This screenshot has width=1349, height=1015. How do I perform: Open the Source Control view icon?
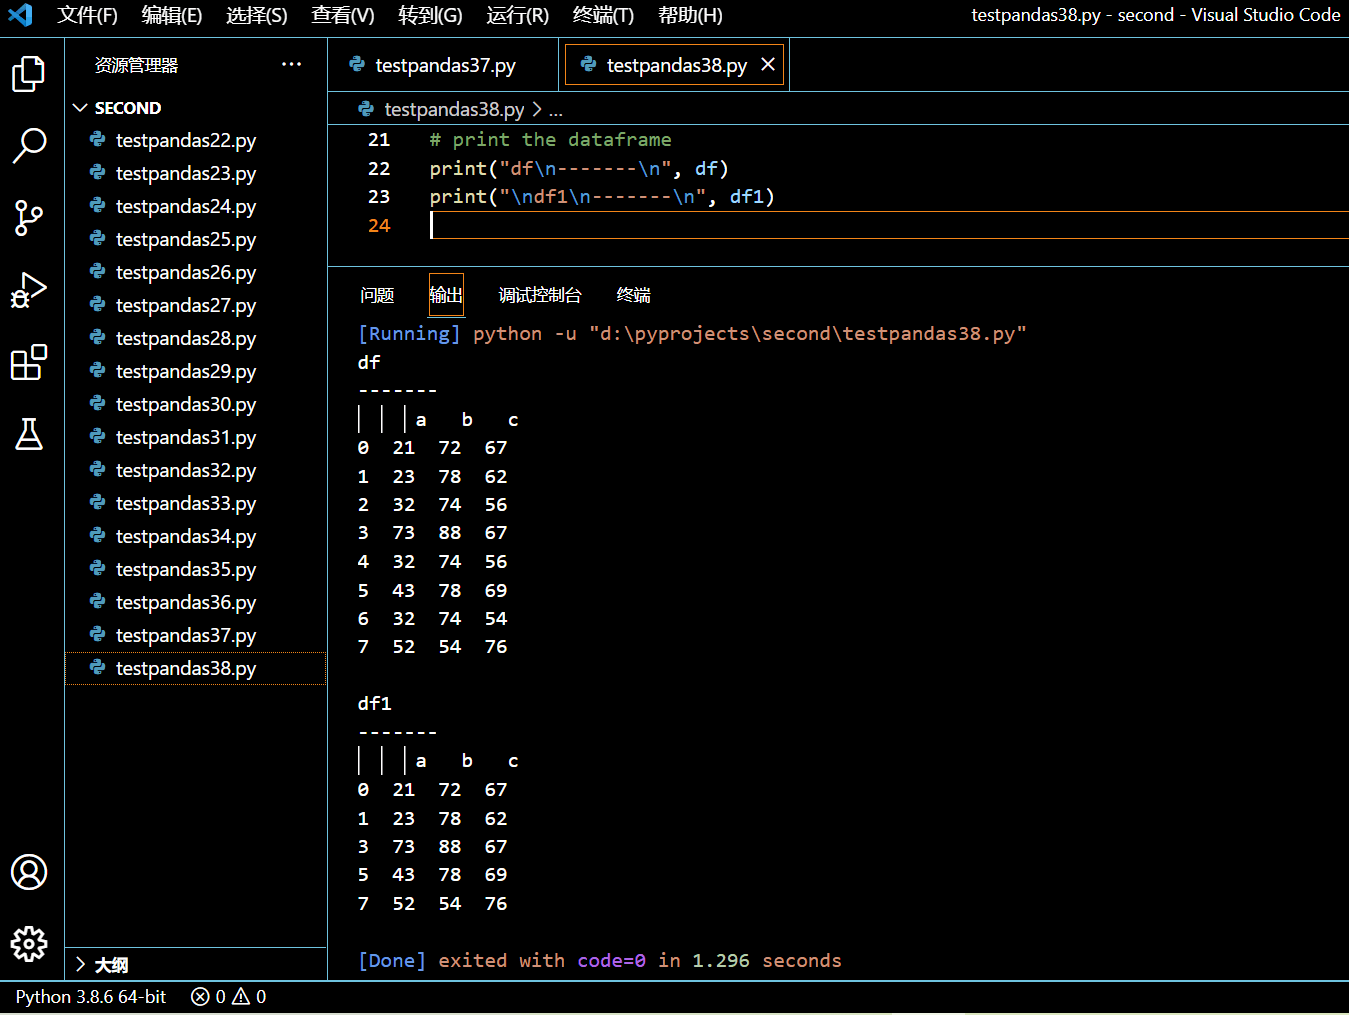click(29, 217)
